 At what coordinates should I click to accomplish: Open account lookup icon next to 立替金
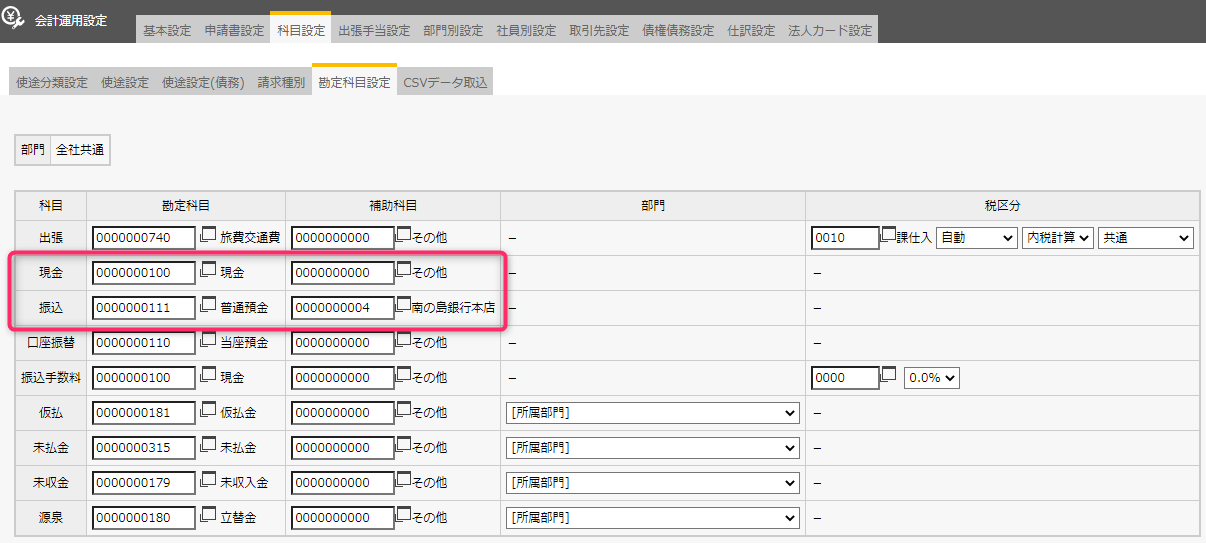(x=208, y=517)
